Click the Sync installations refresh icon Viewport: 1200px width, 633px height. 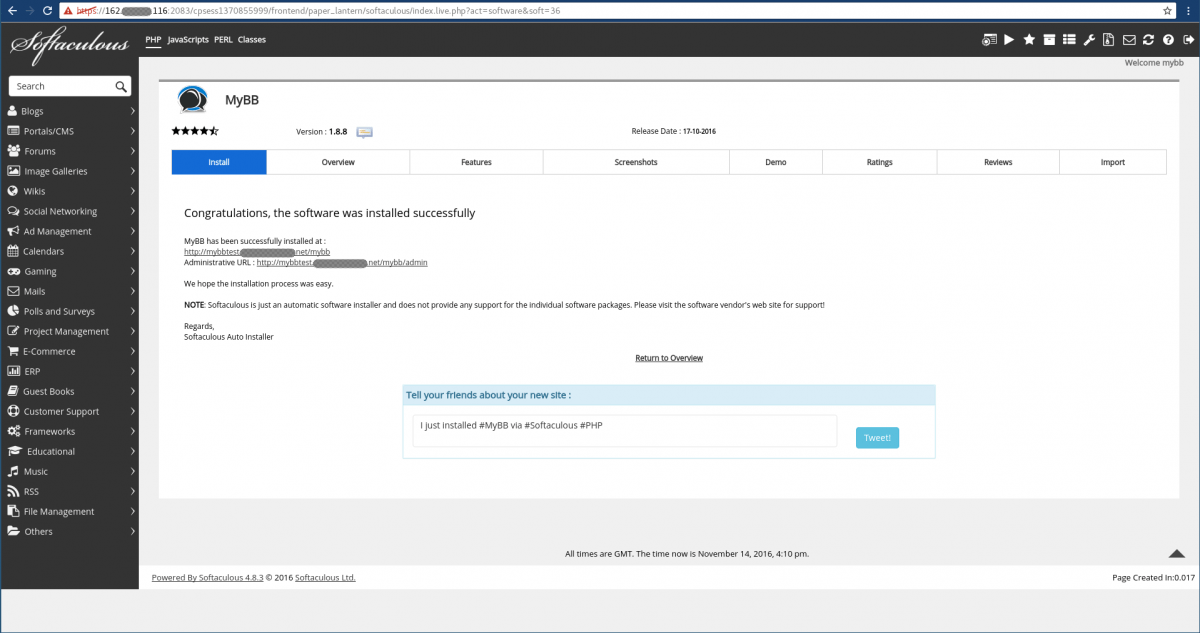[x=1148, y=39]
